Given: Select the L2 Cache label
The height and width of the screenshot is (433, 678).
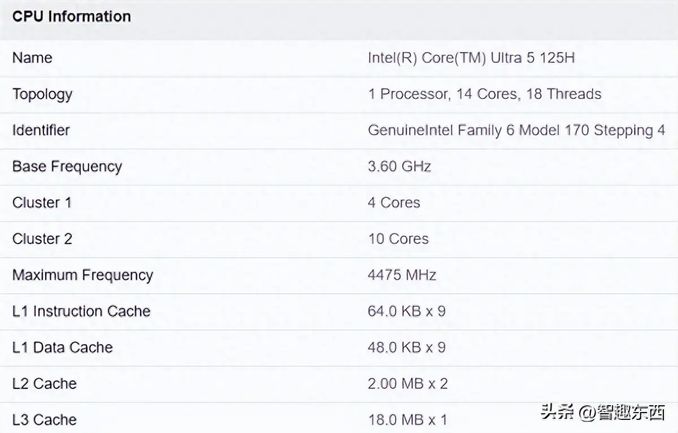Looking at the screenshot, I should point(44,383).
